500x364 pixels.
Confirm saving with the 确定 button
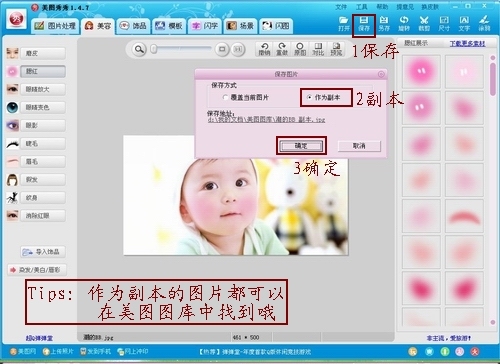click(x=301, y=146)
